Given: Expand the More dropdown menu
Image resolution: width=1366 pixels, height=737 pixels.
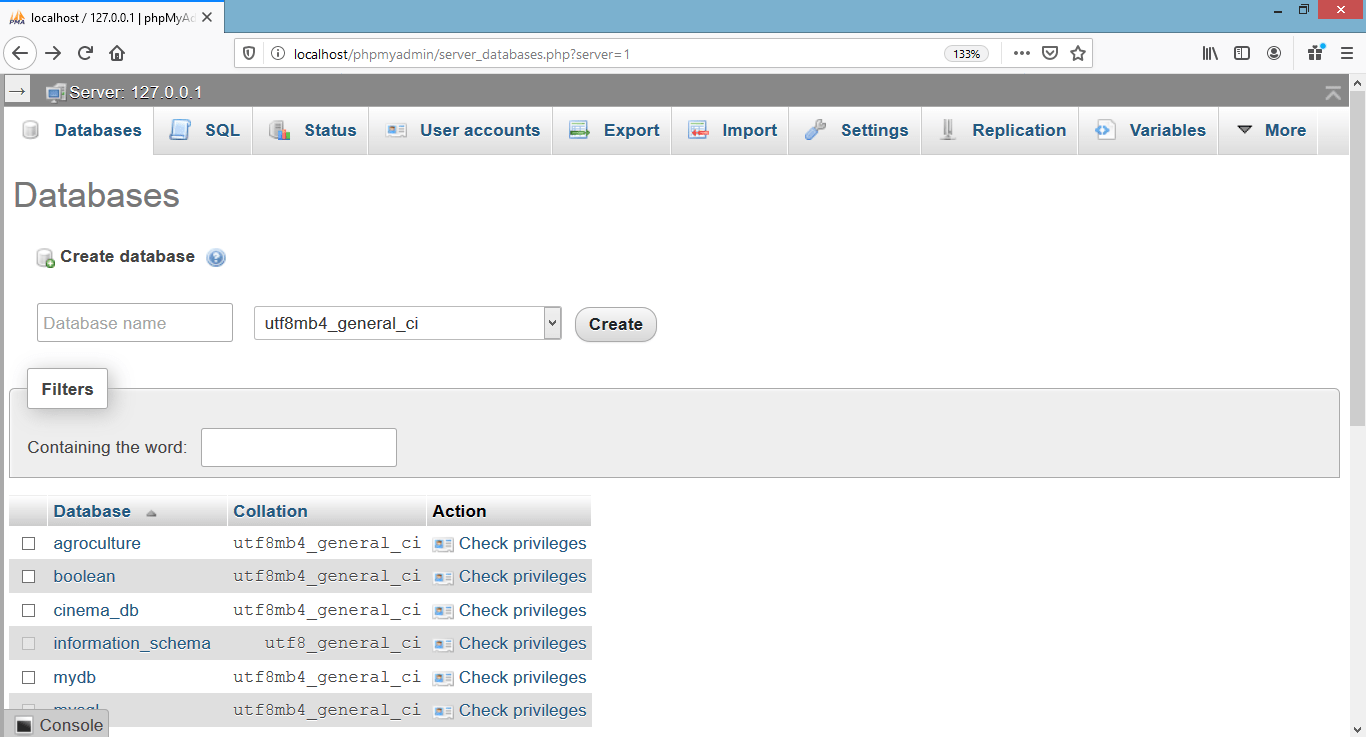Looking at the screenshot, I should [1270, 130].
